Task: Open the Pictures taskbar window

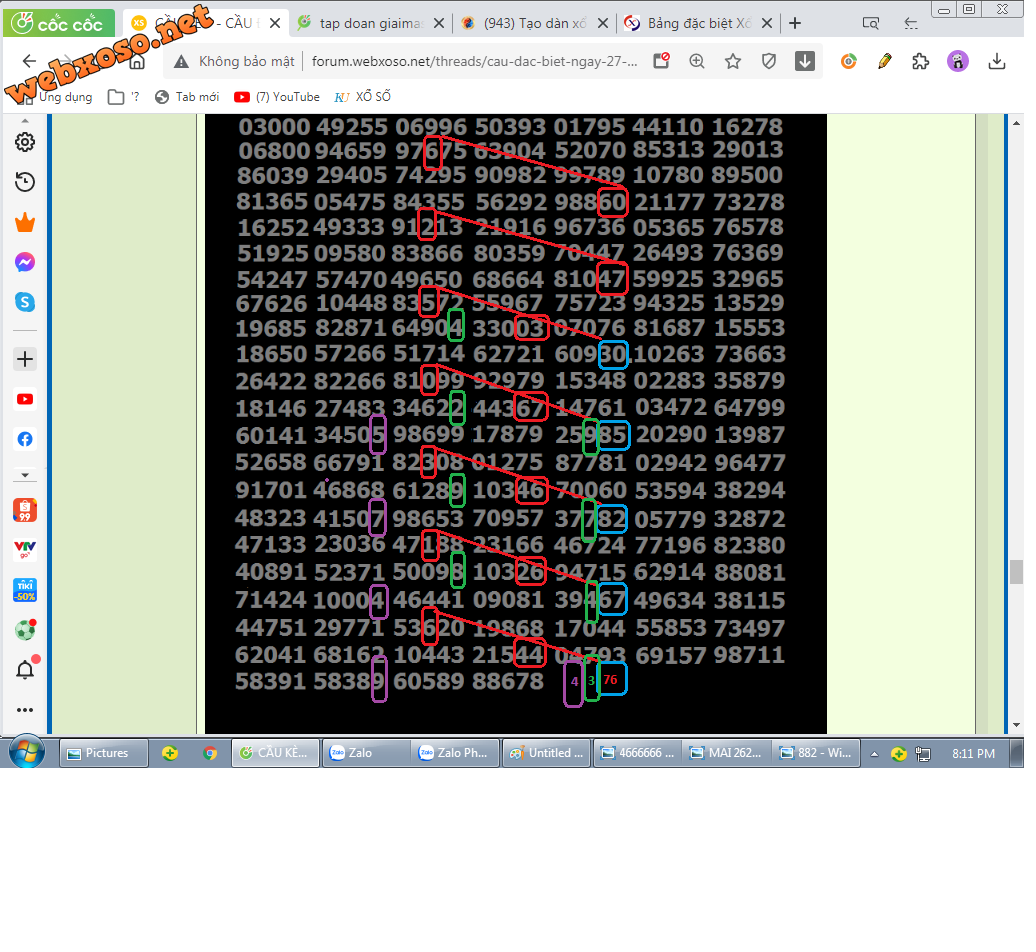Action: [x=104, y=753]
